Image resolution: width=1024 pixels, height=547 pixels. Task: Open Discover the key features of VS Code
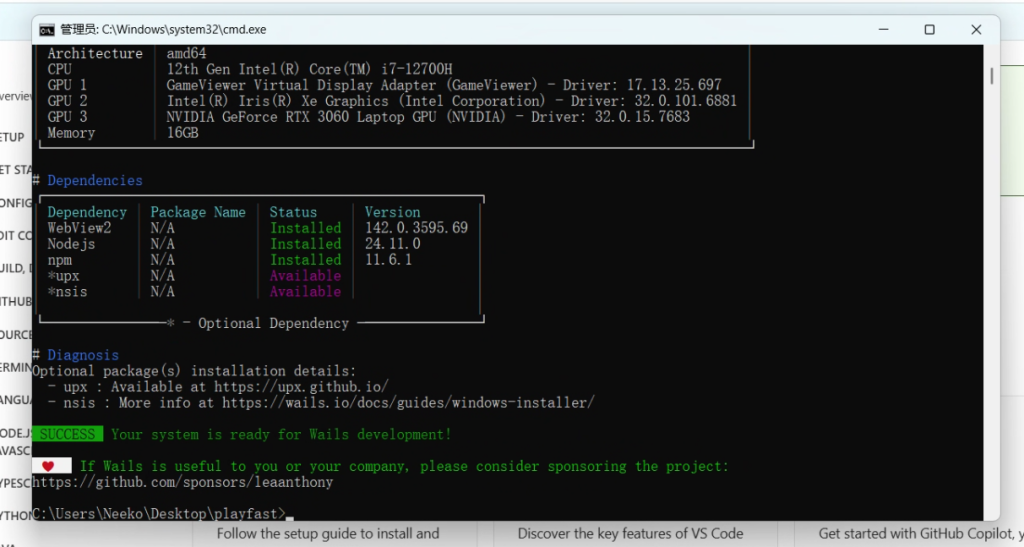631,534
